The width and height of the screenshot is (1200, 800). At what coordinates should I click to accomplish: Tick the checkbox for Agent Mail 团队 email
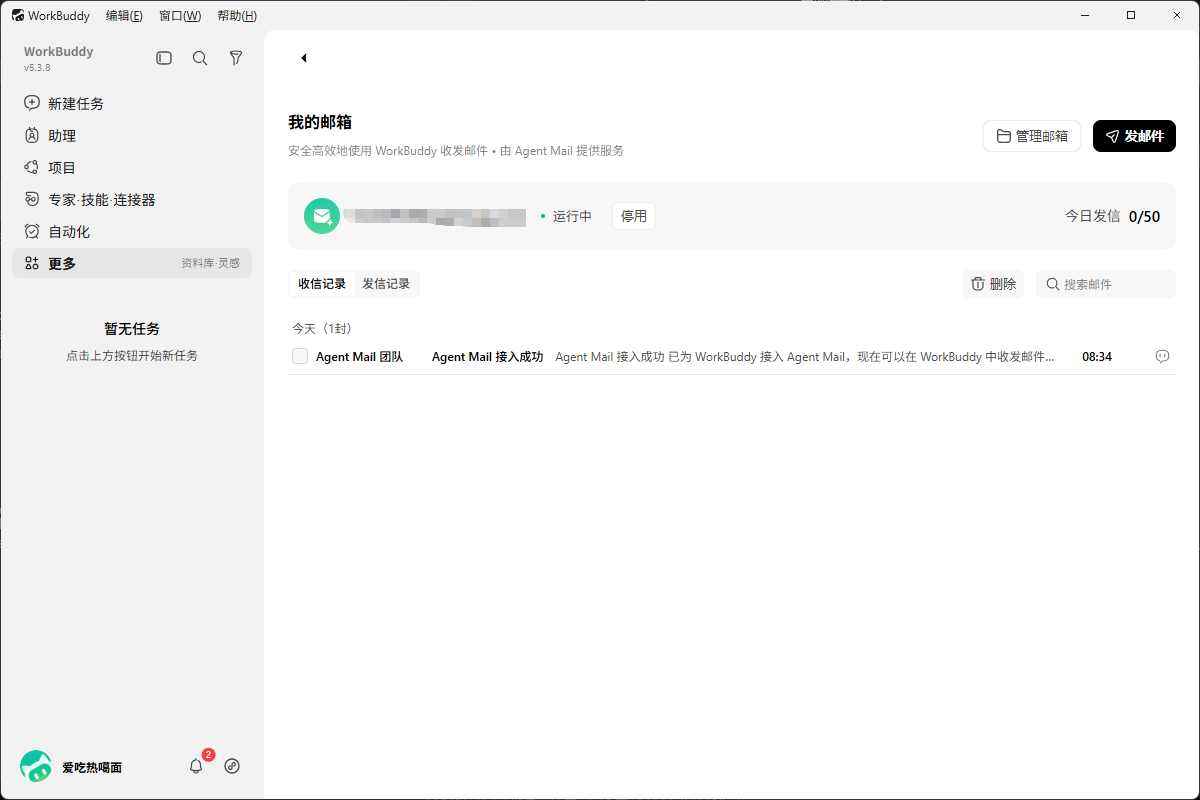pos(300,357)
